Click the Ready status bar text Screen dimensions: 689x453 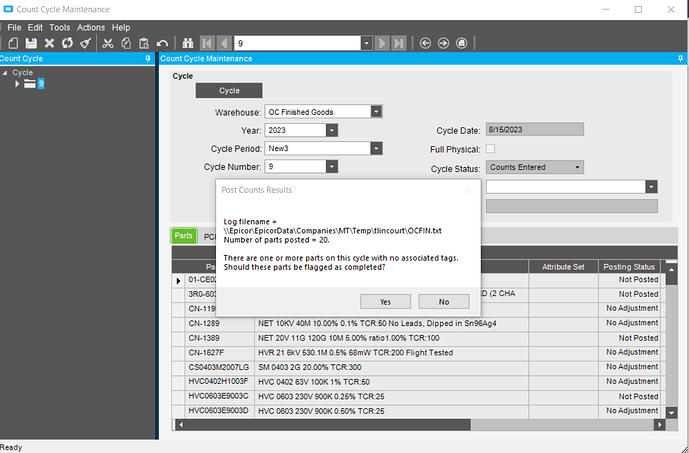11,447
